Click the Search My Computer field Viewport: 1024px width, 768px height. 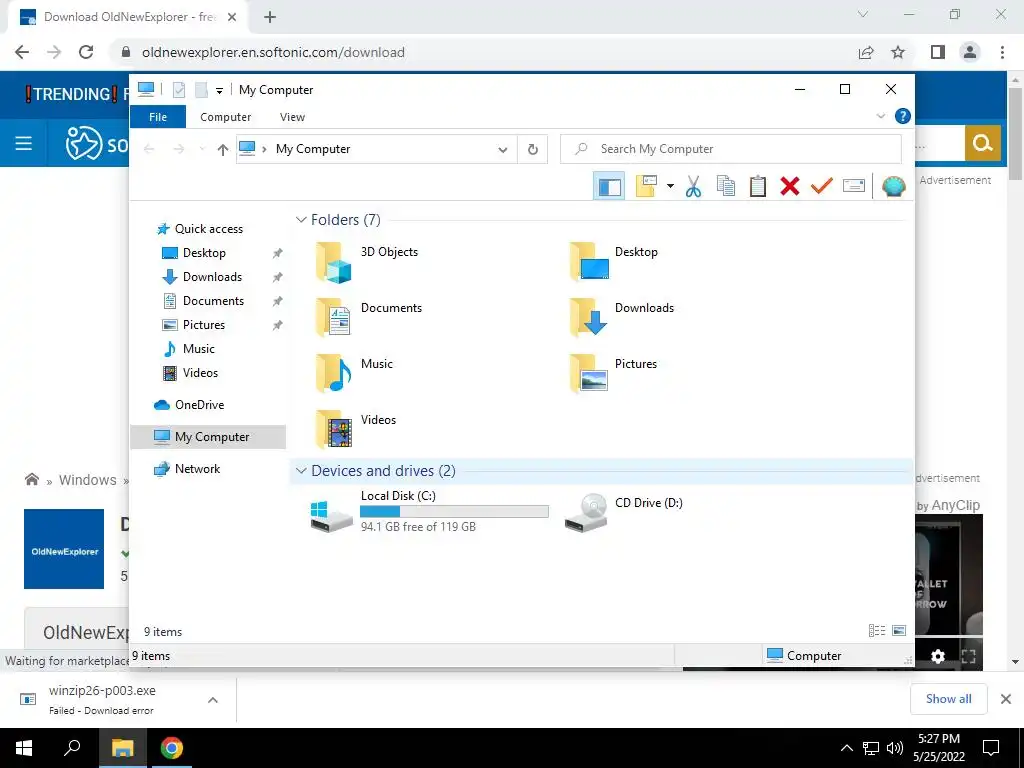click(731, 149)
